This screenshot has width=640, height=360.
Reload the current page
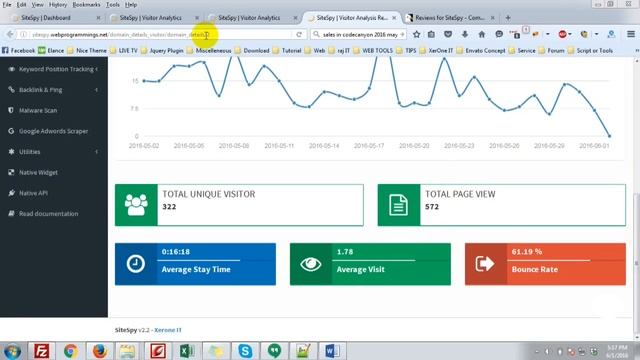coord(299,35)
